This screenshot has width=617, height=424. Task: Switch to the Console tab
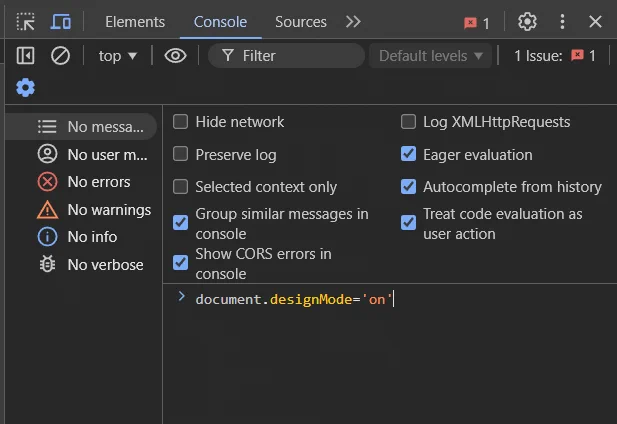(220, 22)
